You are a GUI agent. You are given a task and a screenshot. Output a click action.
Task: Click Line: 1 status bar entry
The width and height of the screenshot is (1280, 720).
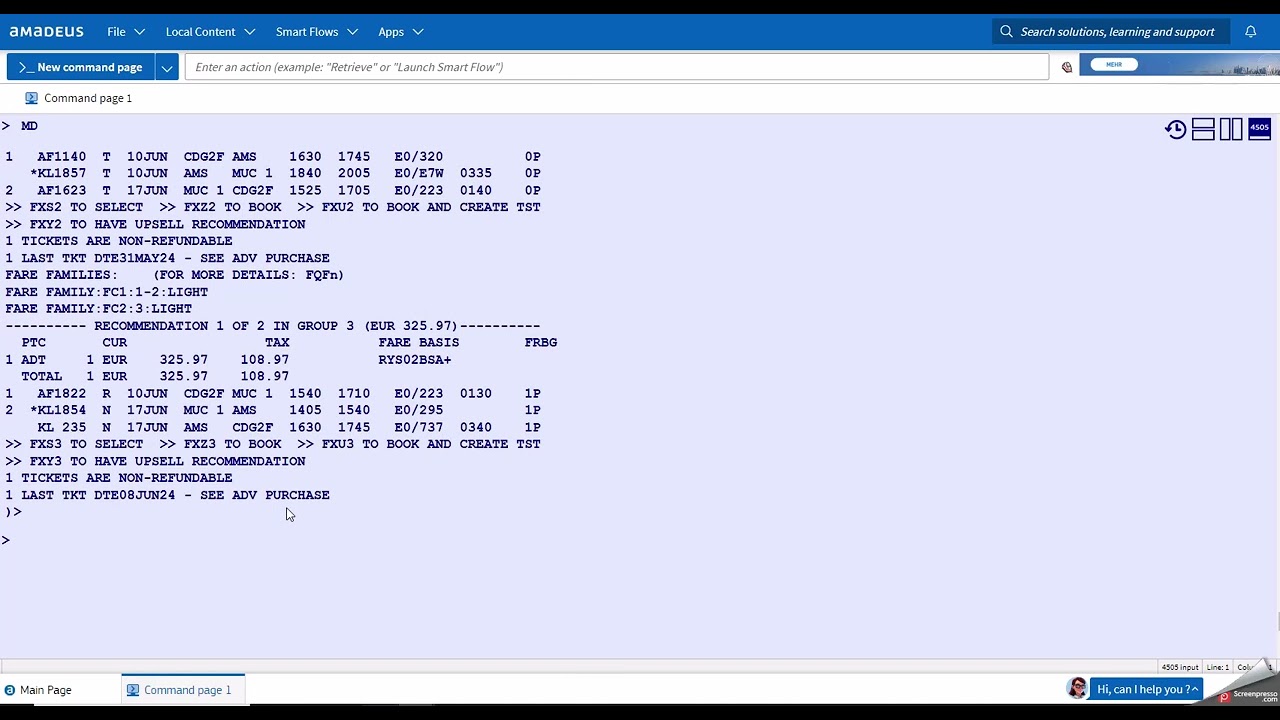pos(1218,667)
